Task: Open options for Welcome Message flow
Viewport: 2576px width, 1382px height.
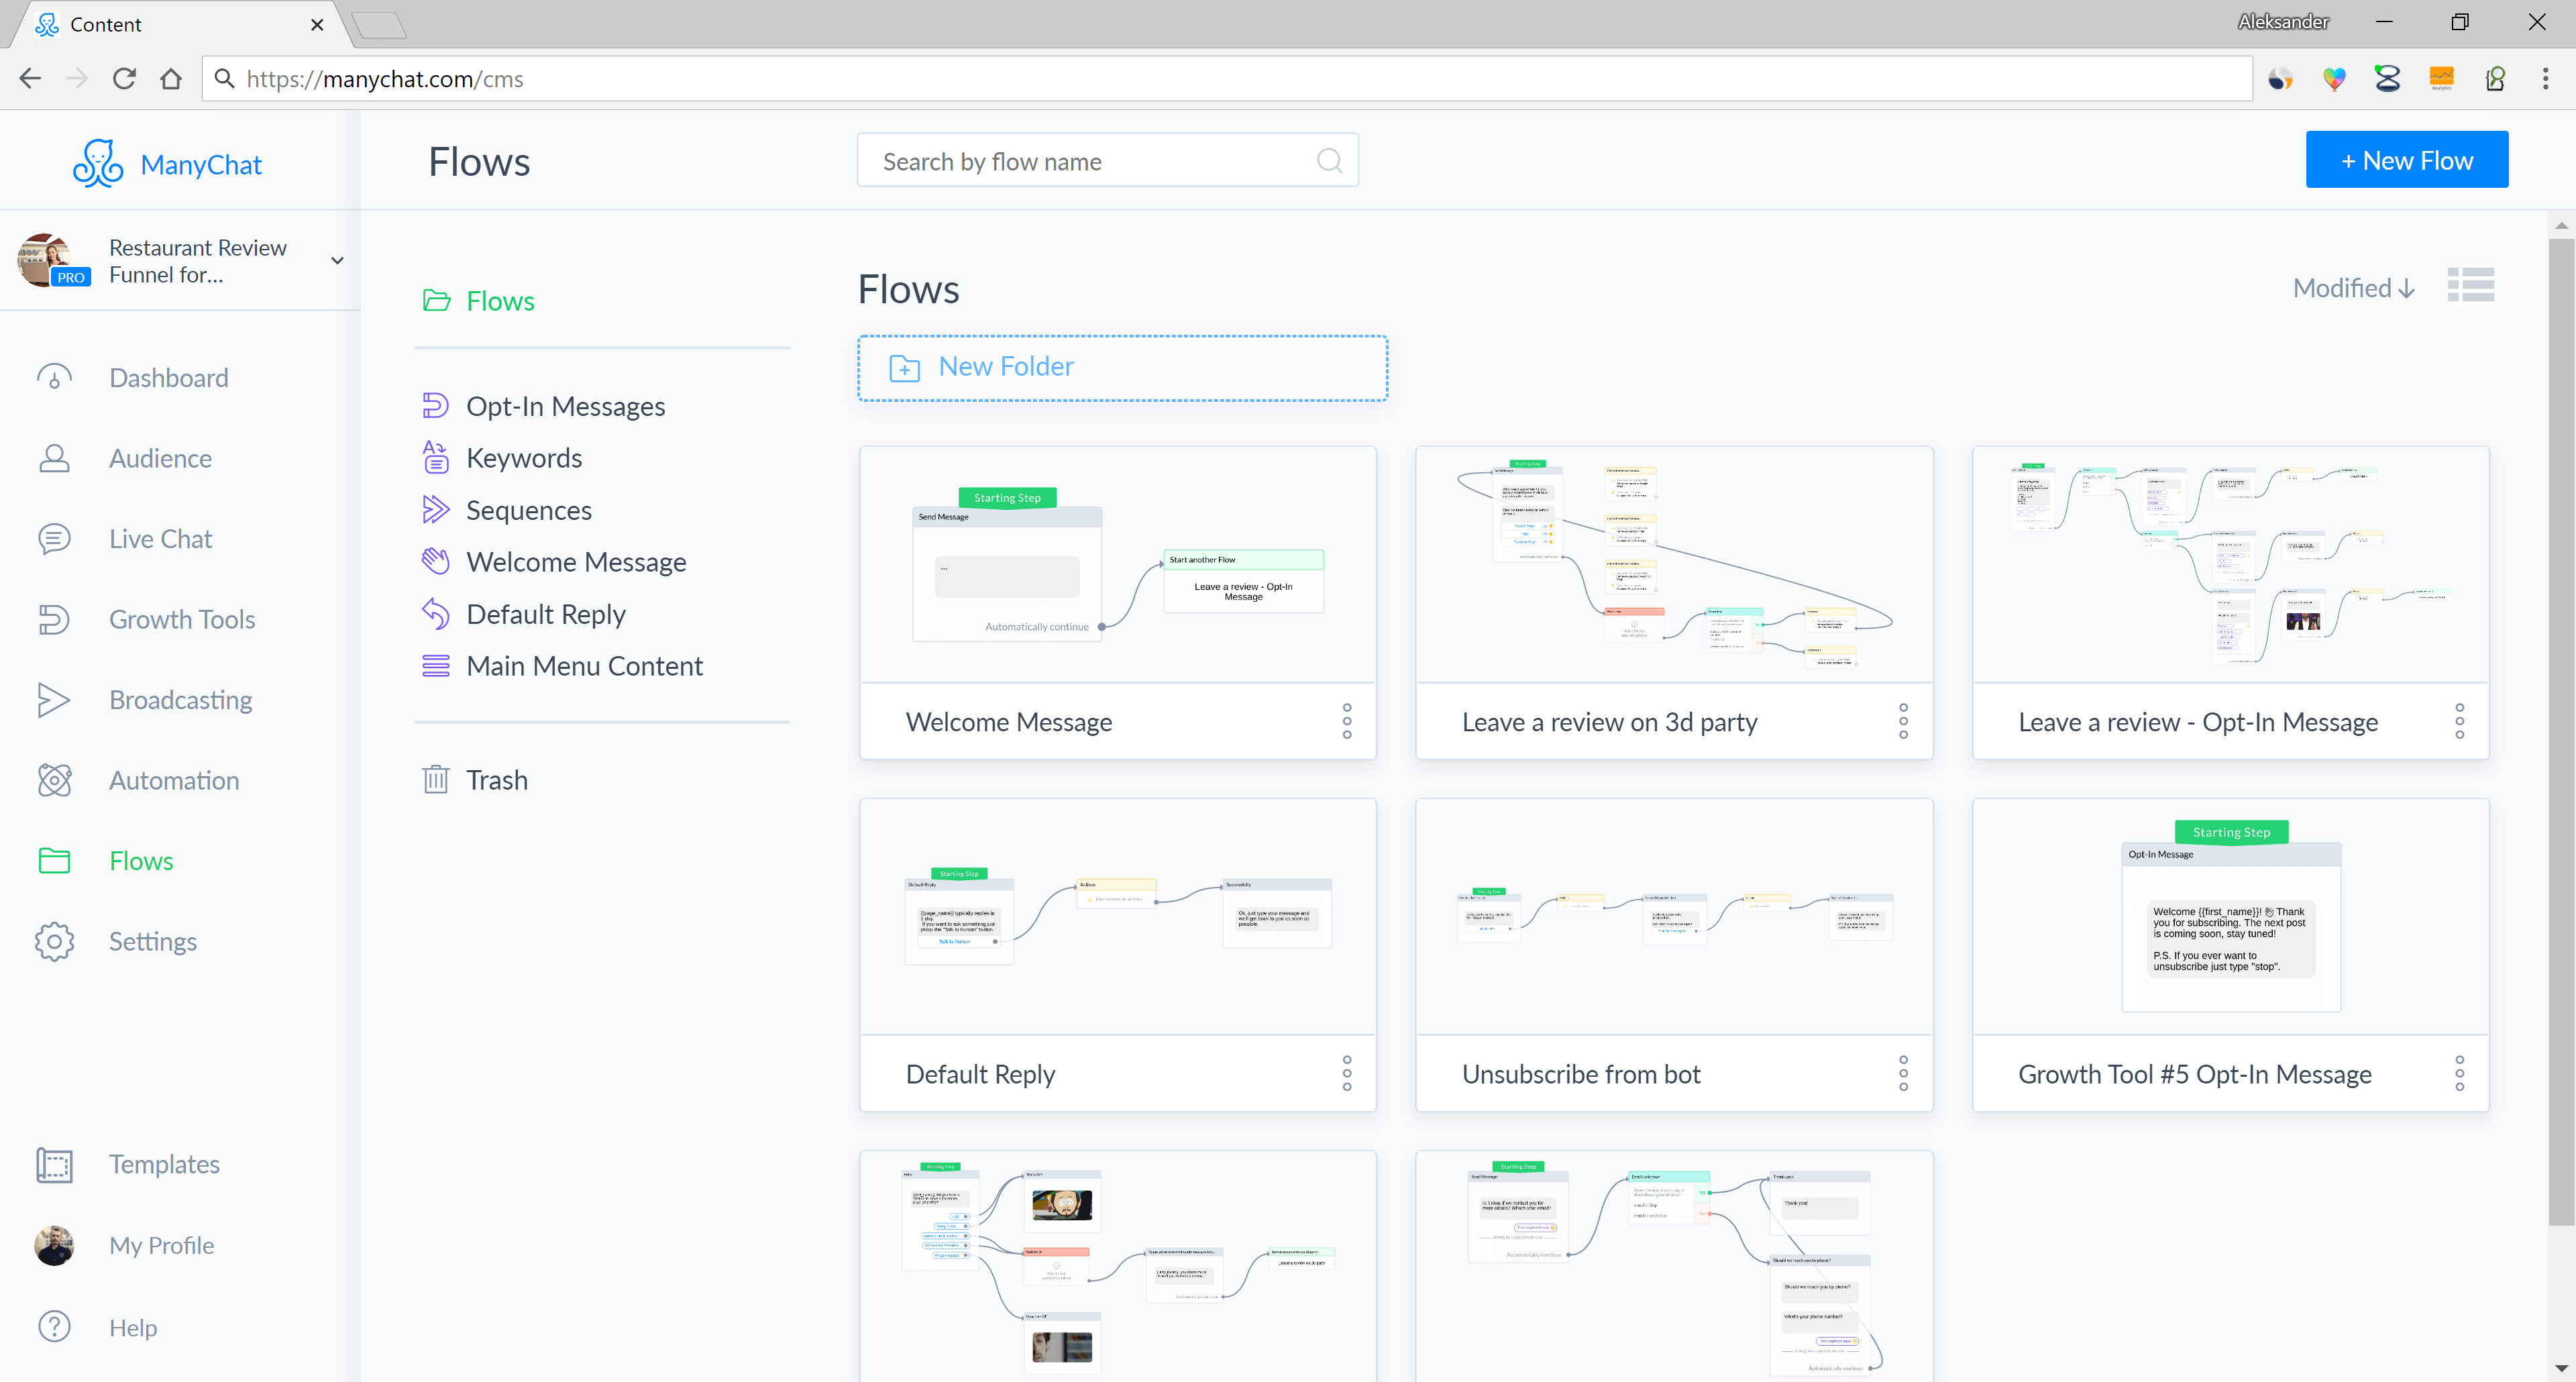Action: 1348,721
